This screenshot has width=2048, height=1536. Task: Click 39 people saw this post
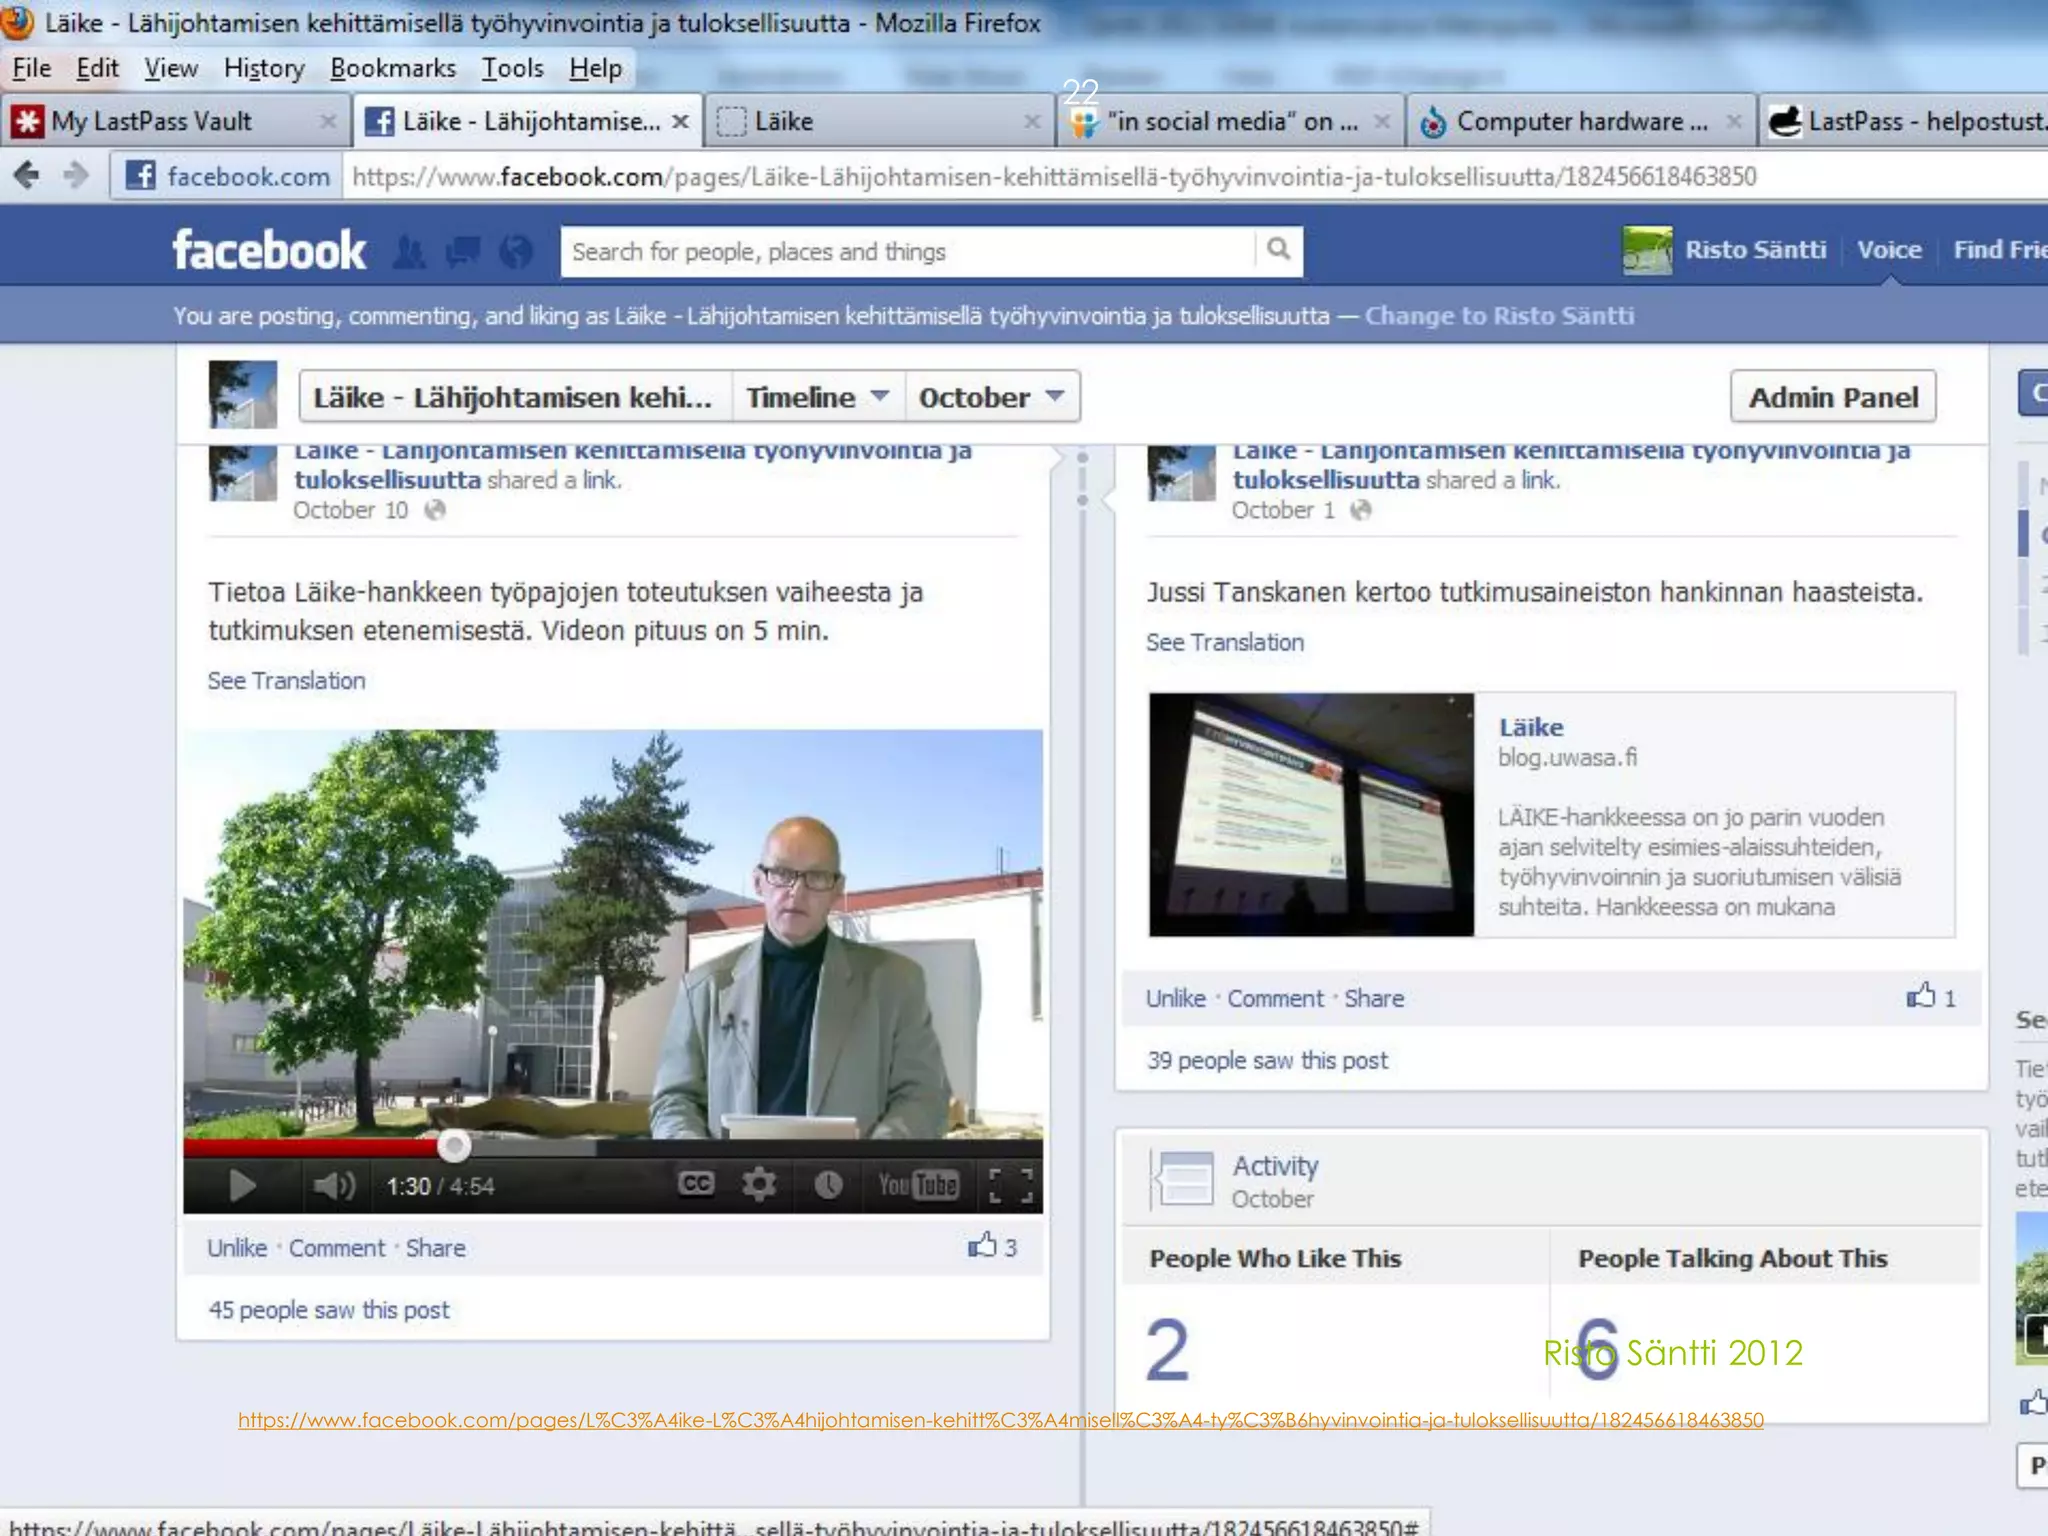(x=1267, y=1060)
